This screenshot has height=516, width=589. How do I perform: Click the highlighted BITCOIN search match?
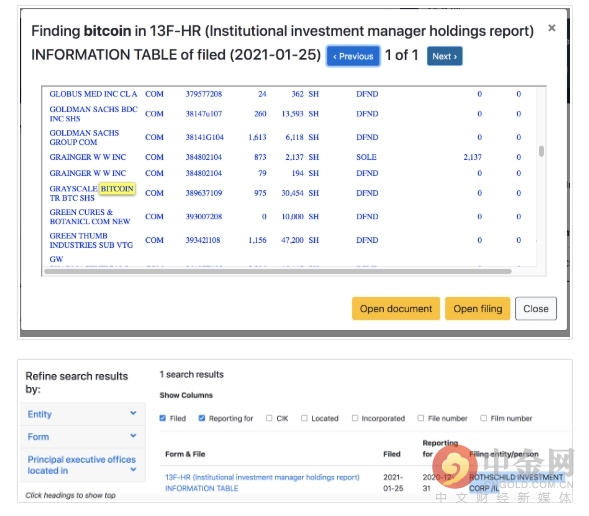click(117, 189)
